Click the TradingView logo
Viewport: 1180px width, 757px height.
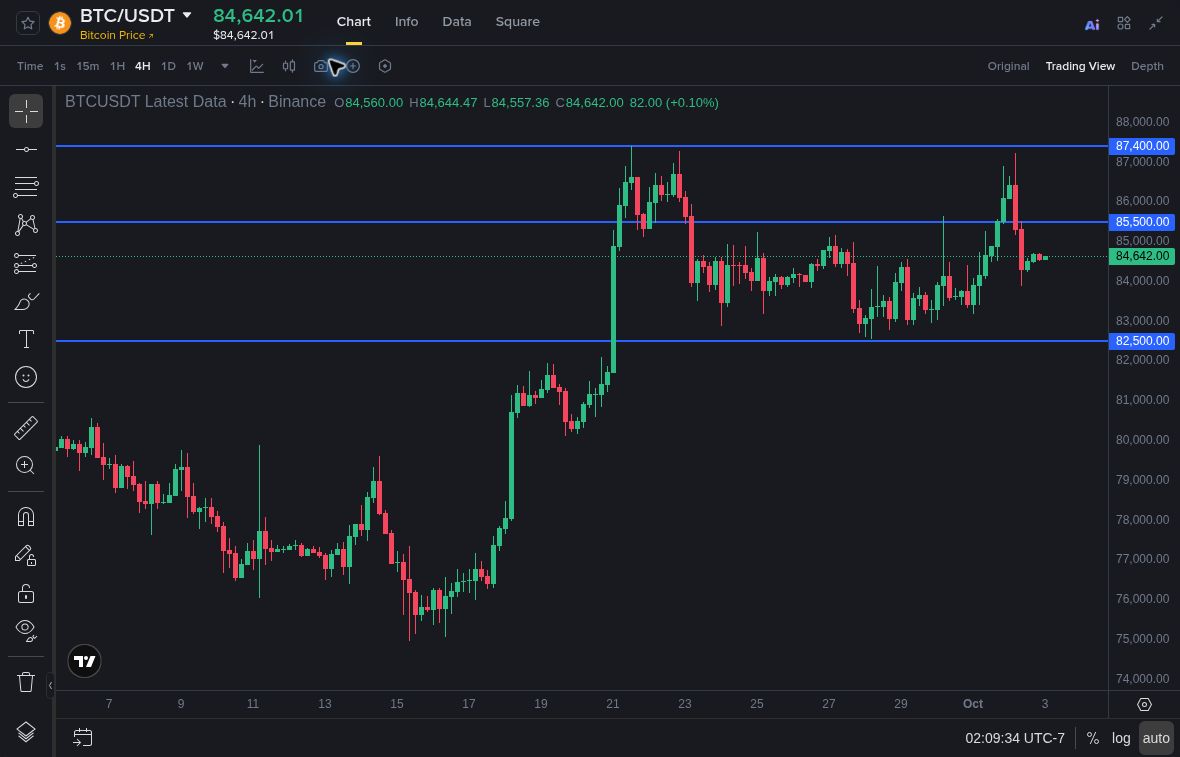[x=84, y=661]
